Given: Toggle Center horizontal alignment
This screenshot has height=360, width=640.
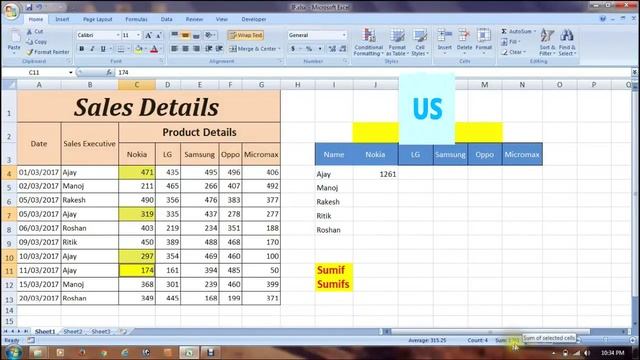Looking at the screenshot, I should (185, 49).
